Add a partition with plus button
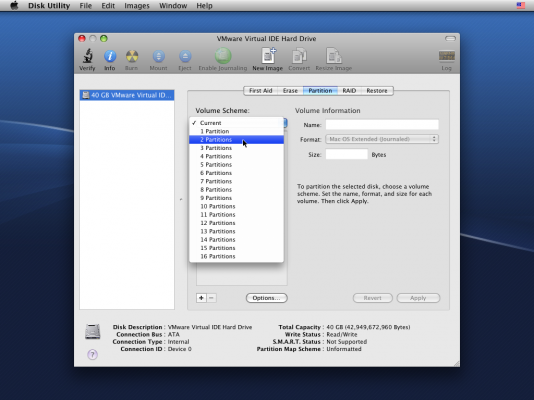 pos(201,298)
